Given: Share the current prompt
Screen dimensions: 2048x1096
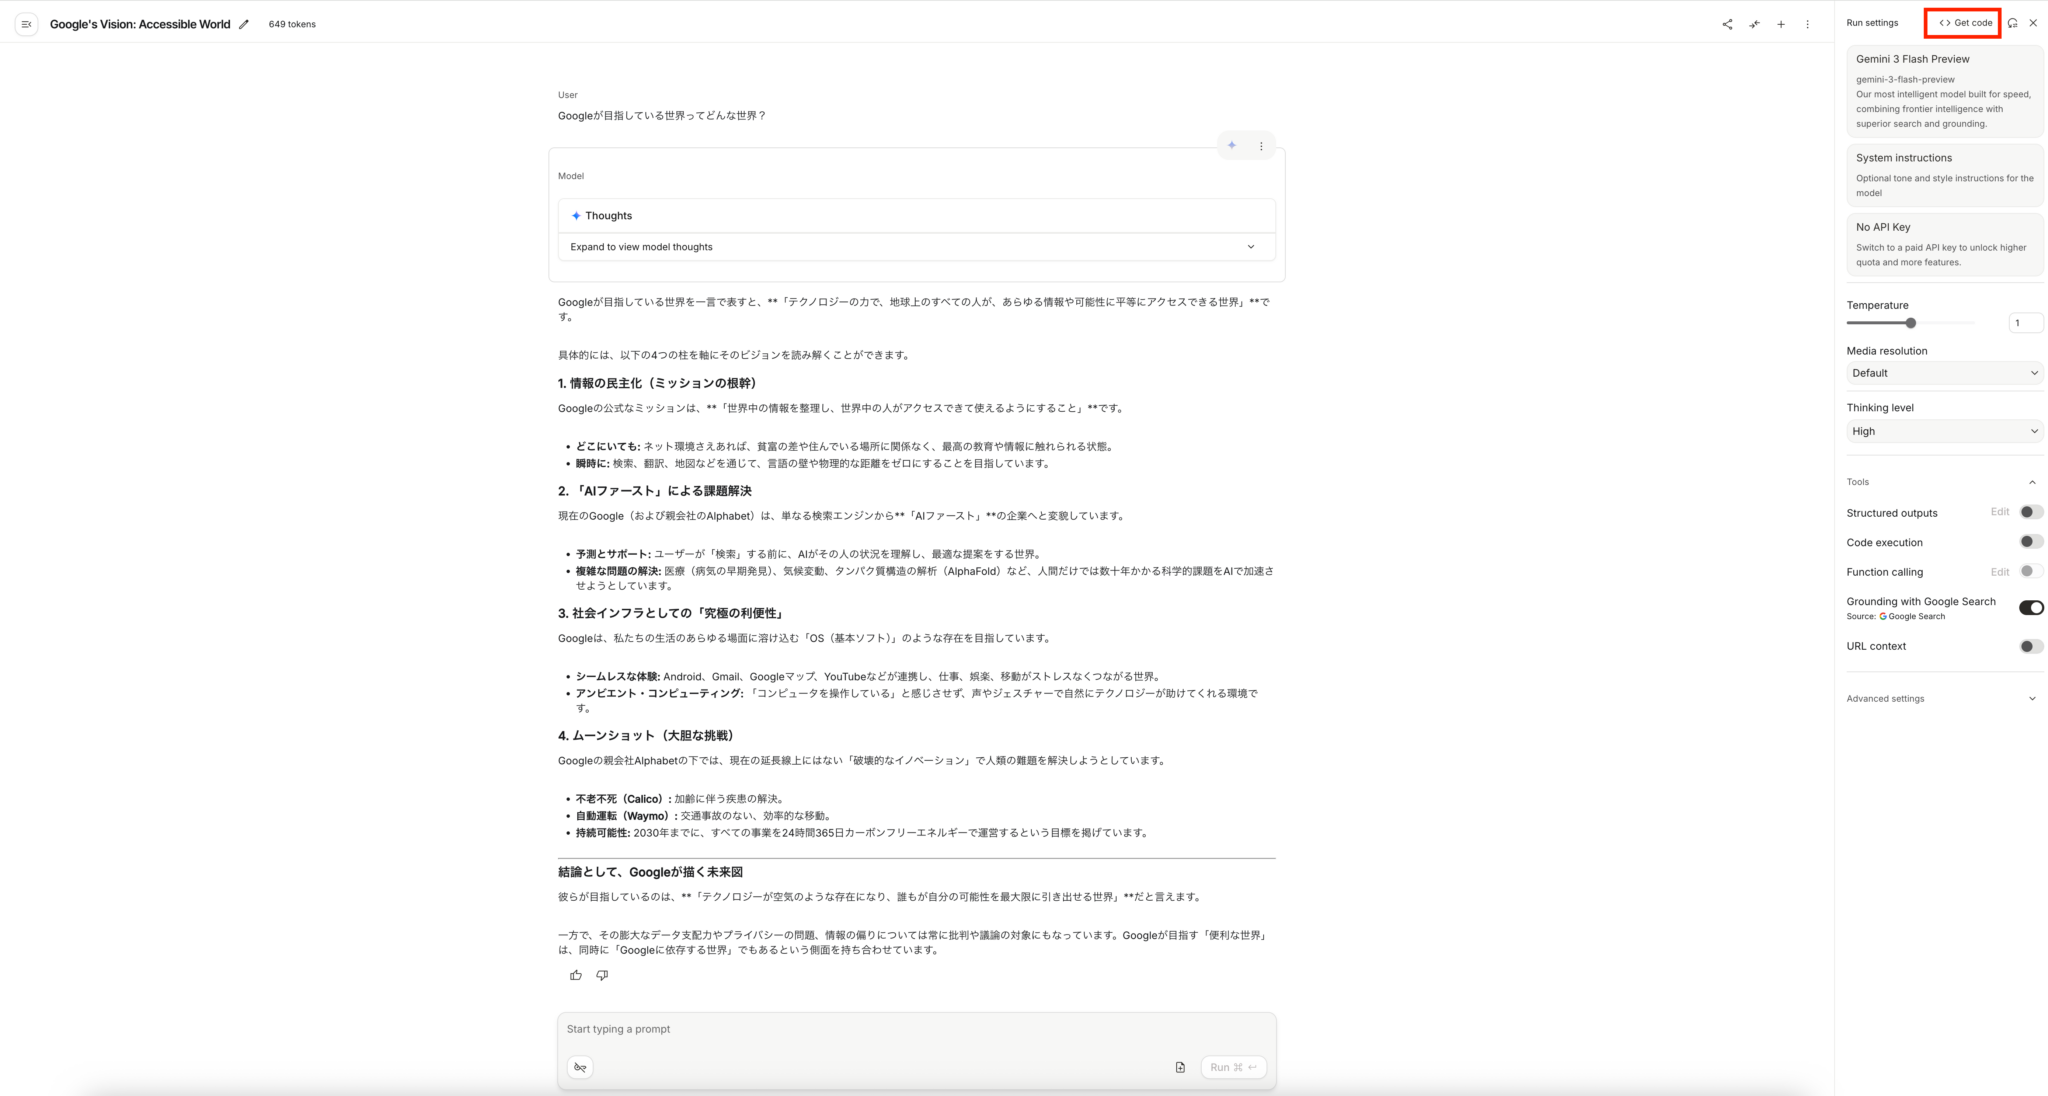Looking at the screenshot, I should pos(1727,24).
